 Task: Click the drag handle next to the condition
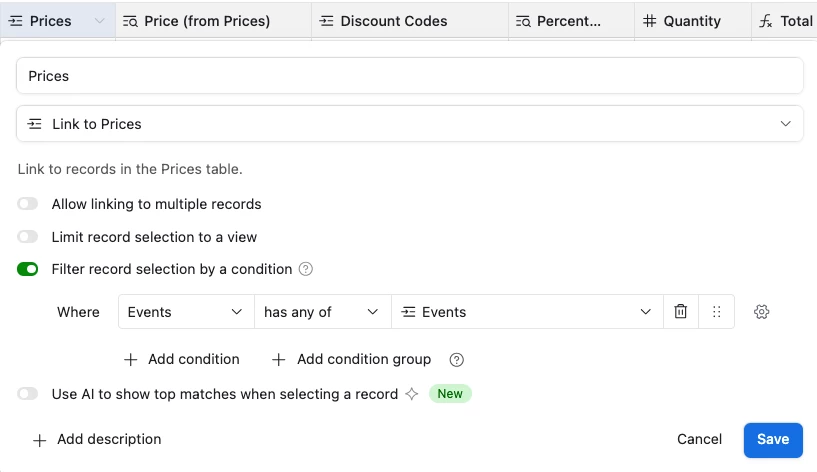pos(716,312)
